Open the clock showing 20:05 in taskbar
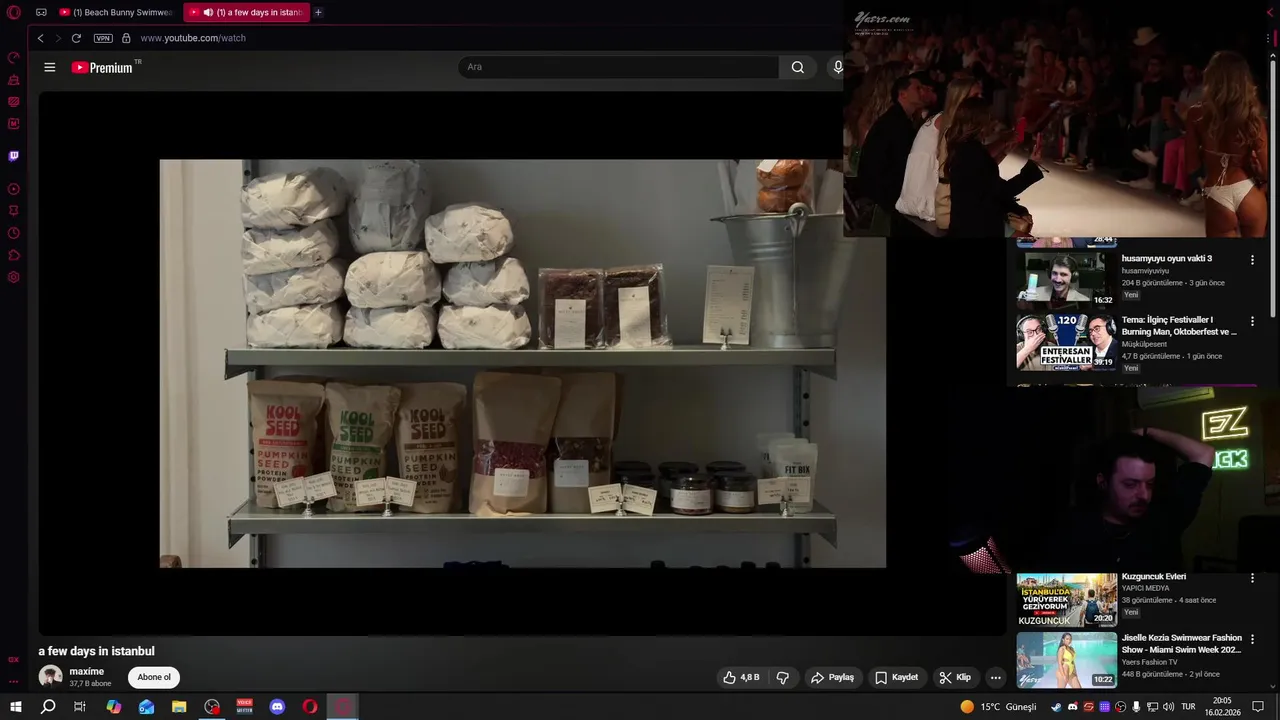 click(1221, 707)
